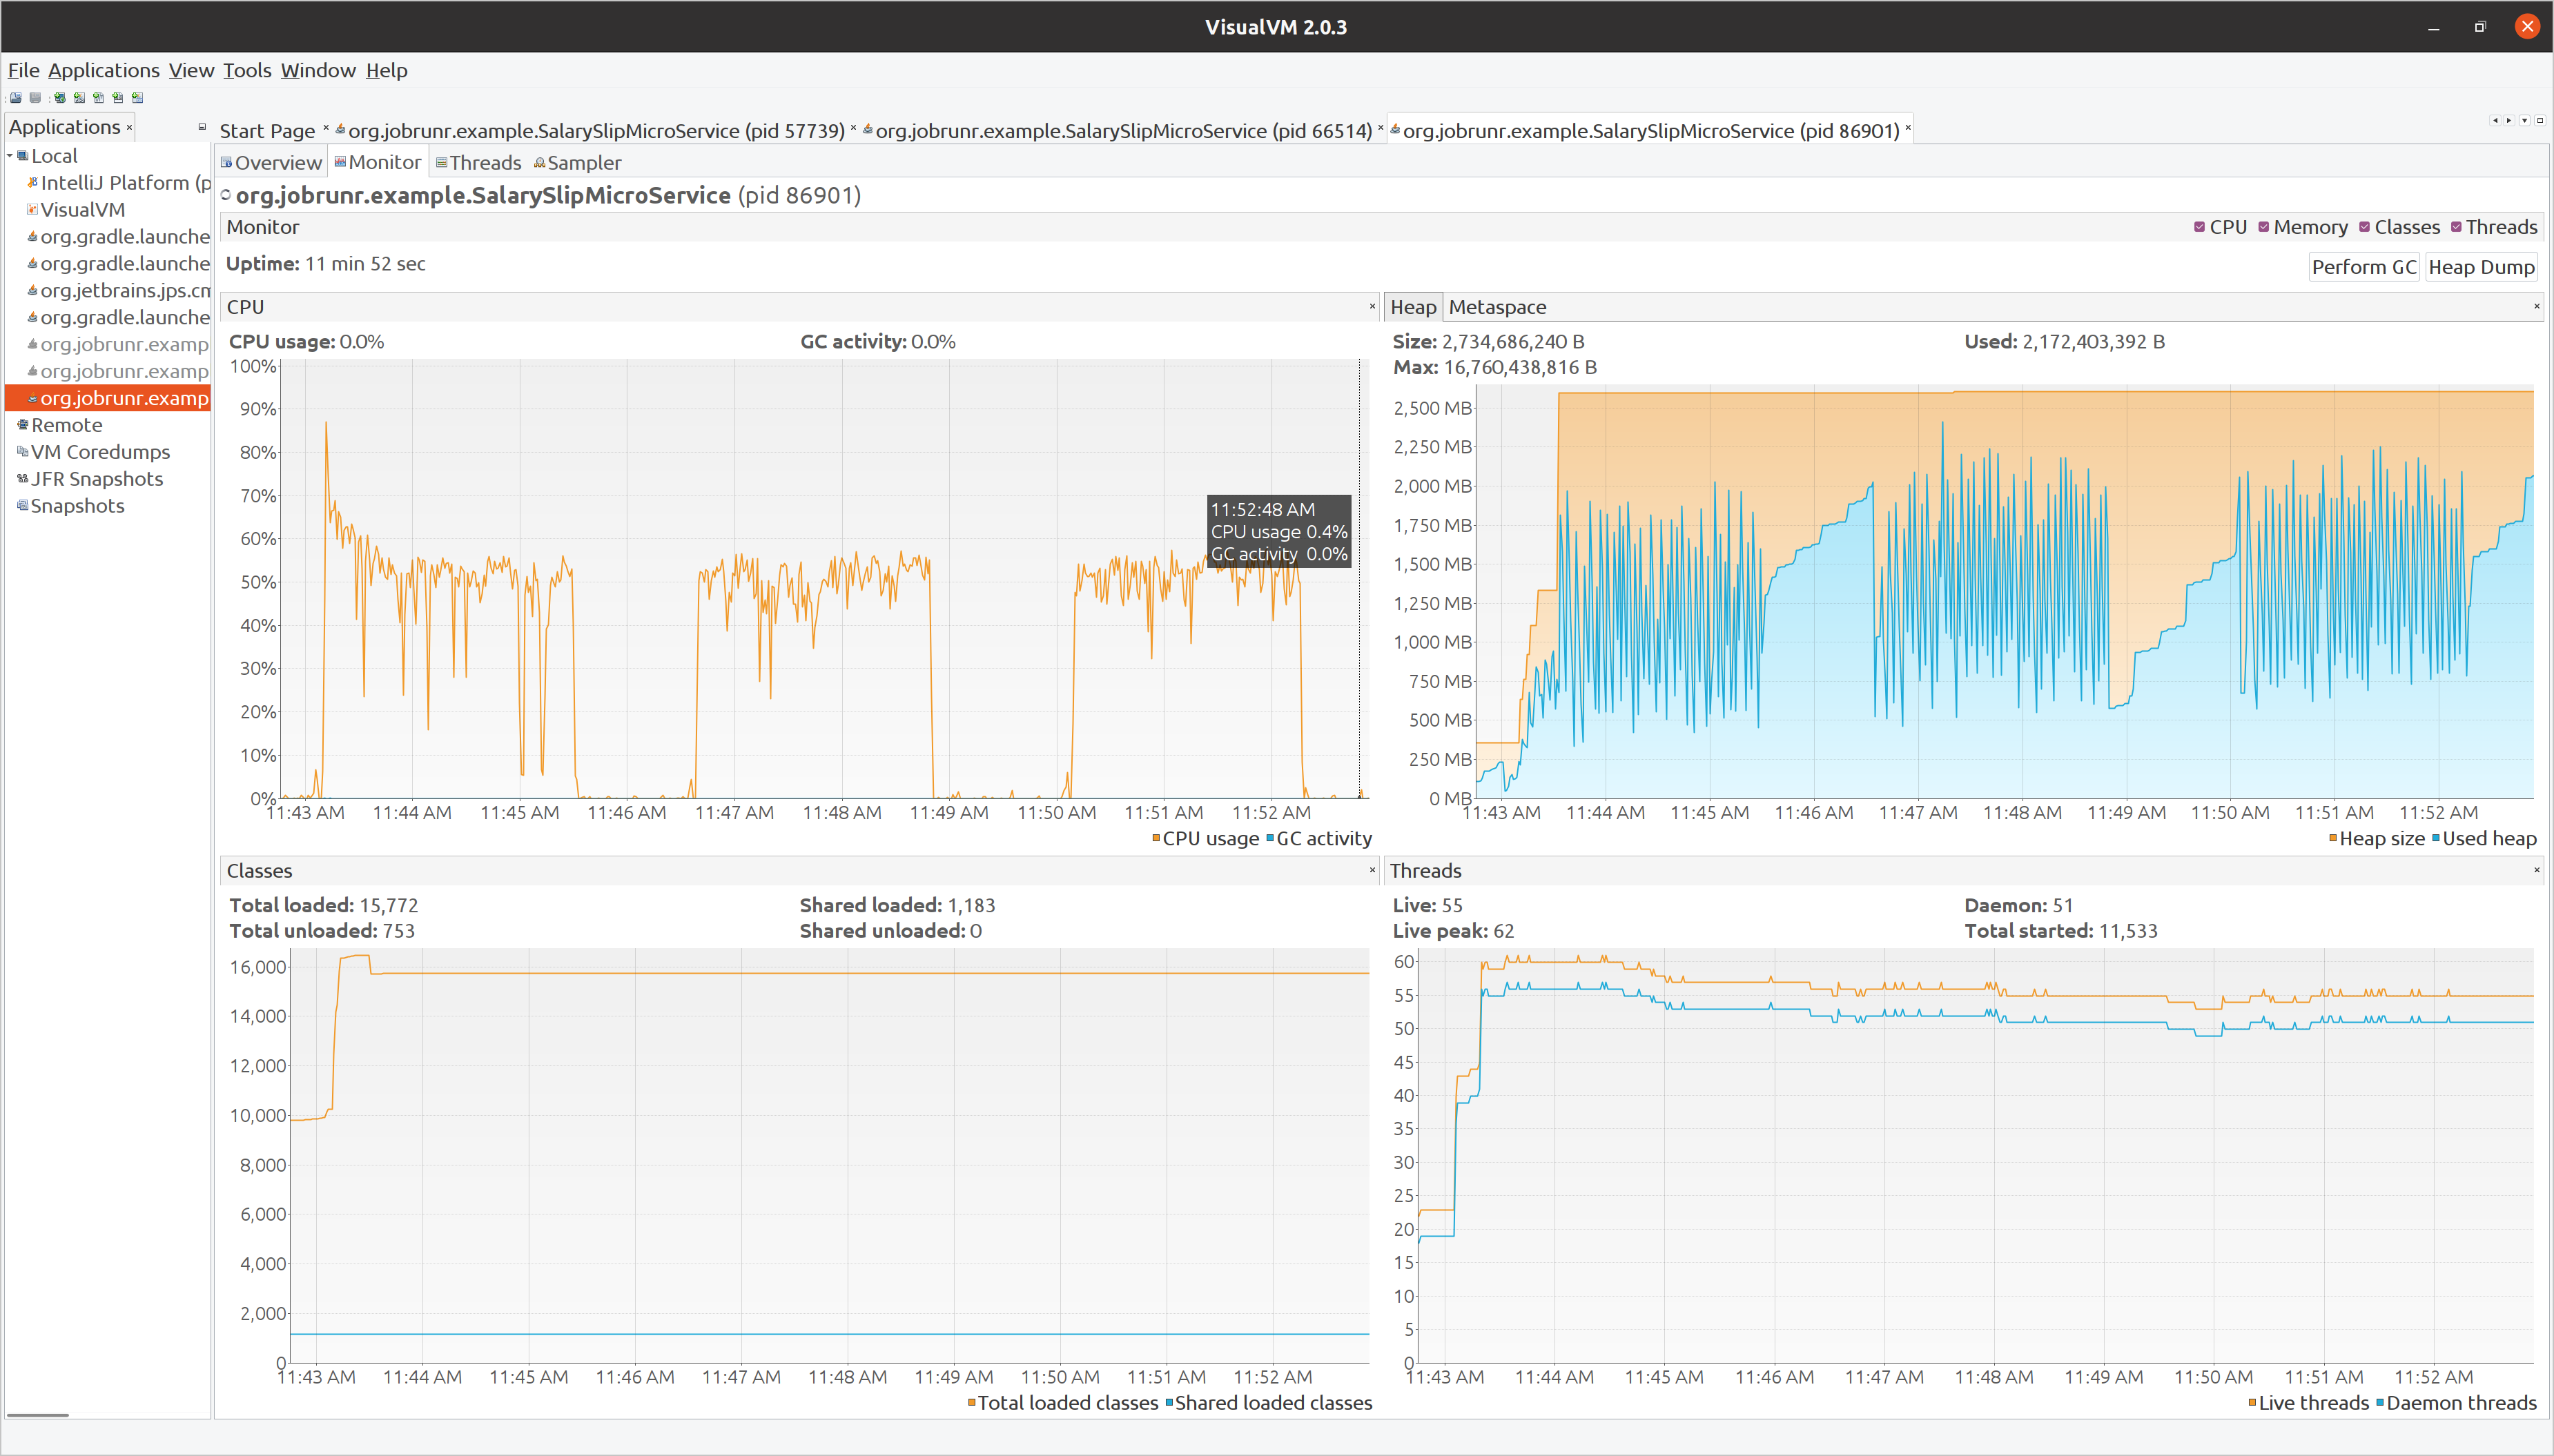Select IntelliJ Platform in Applications tree
This screenshot has width=2554, height=1456.
pyautogui.click(x=114, y=183)
